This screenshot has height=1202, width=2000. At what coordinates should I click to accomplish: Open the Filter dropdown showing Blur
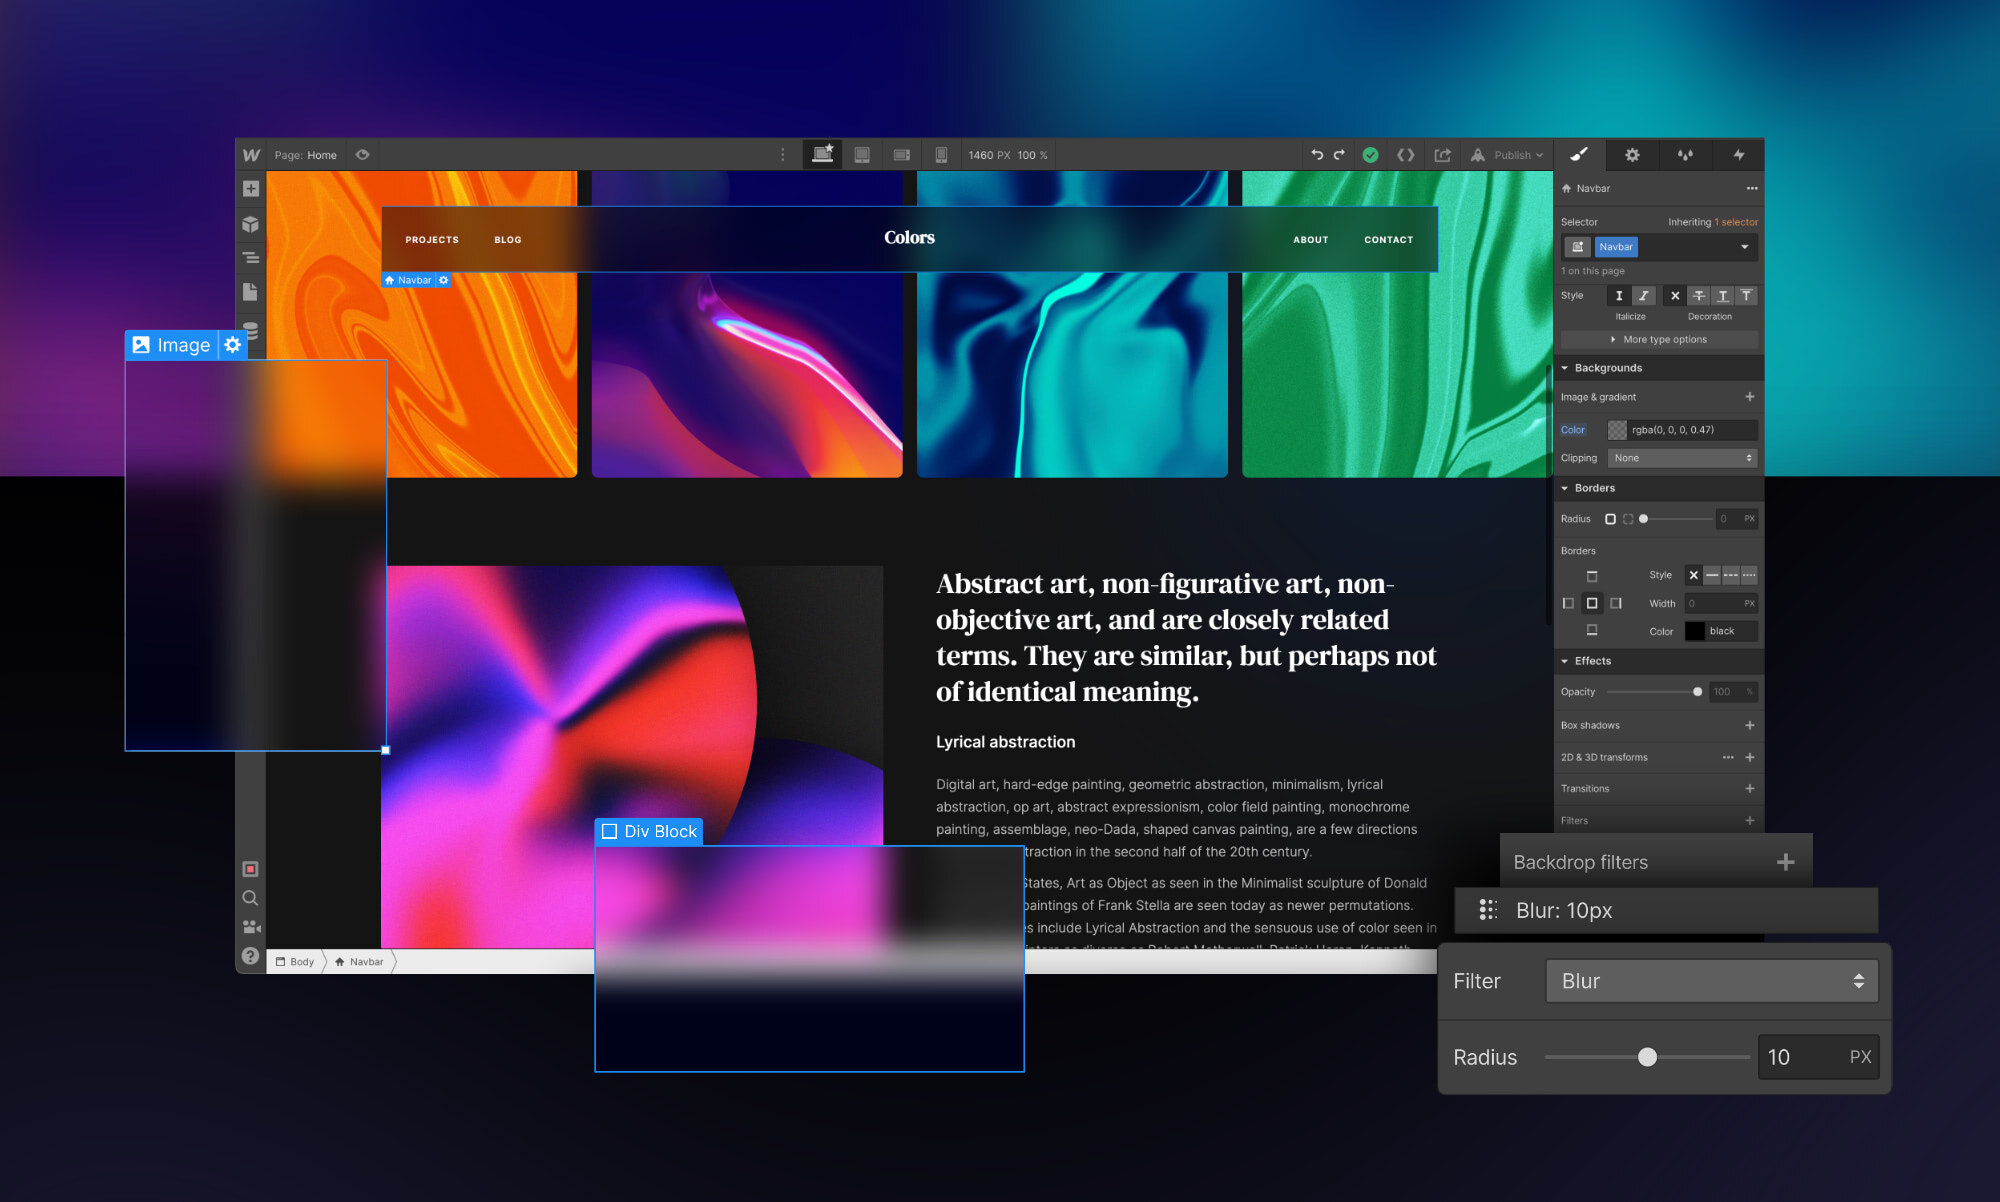pyautogui.click(x=1711, y=981)
